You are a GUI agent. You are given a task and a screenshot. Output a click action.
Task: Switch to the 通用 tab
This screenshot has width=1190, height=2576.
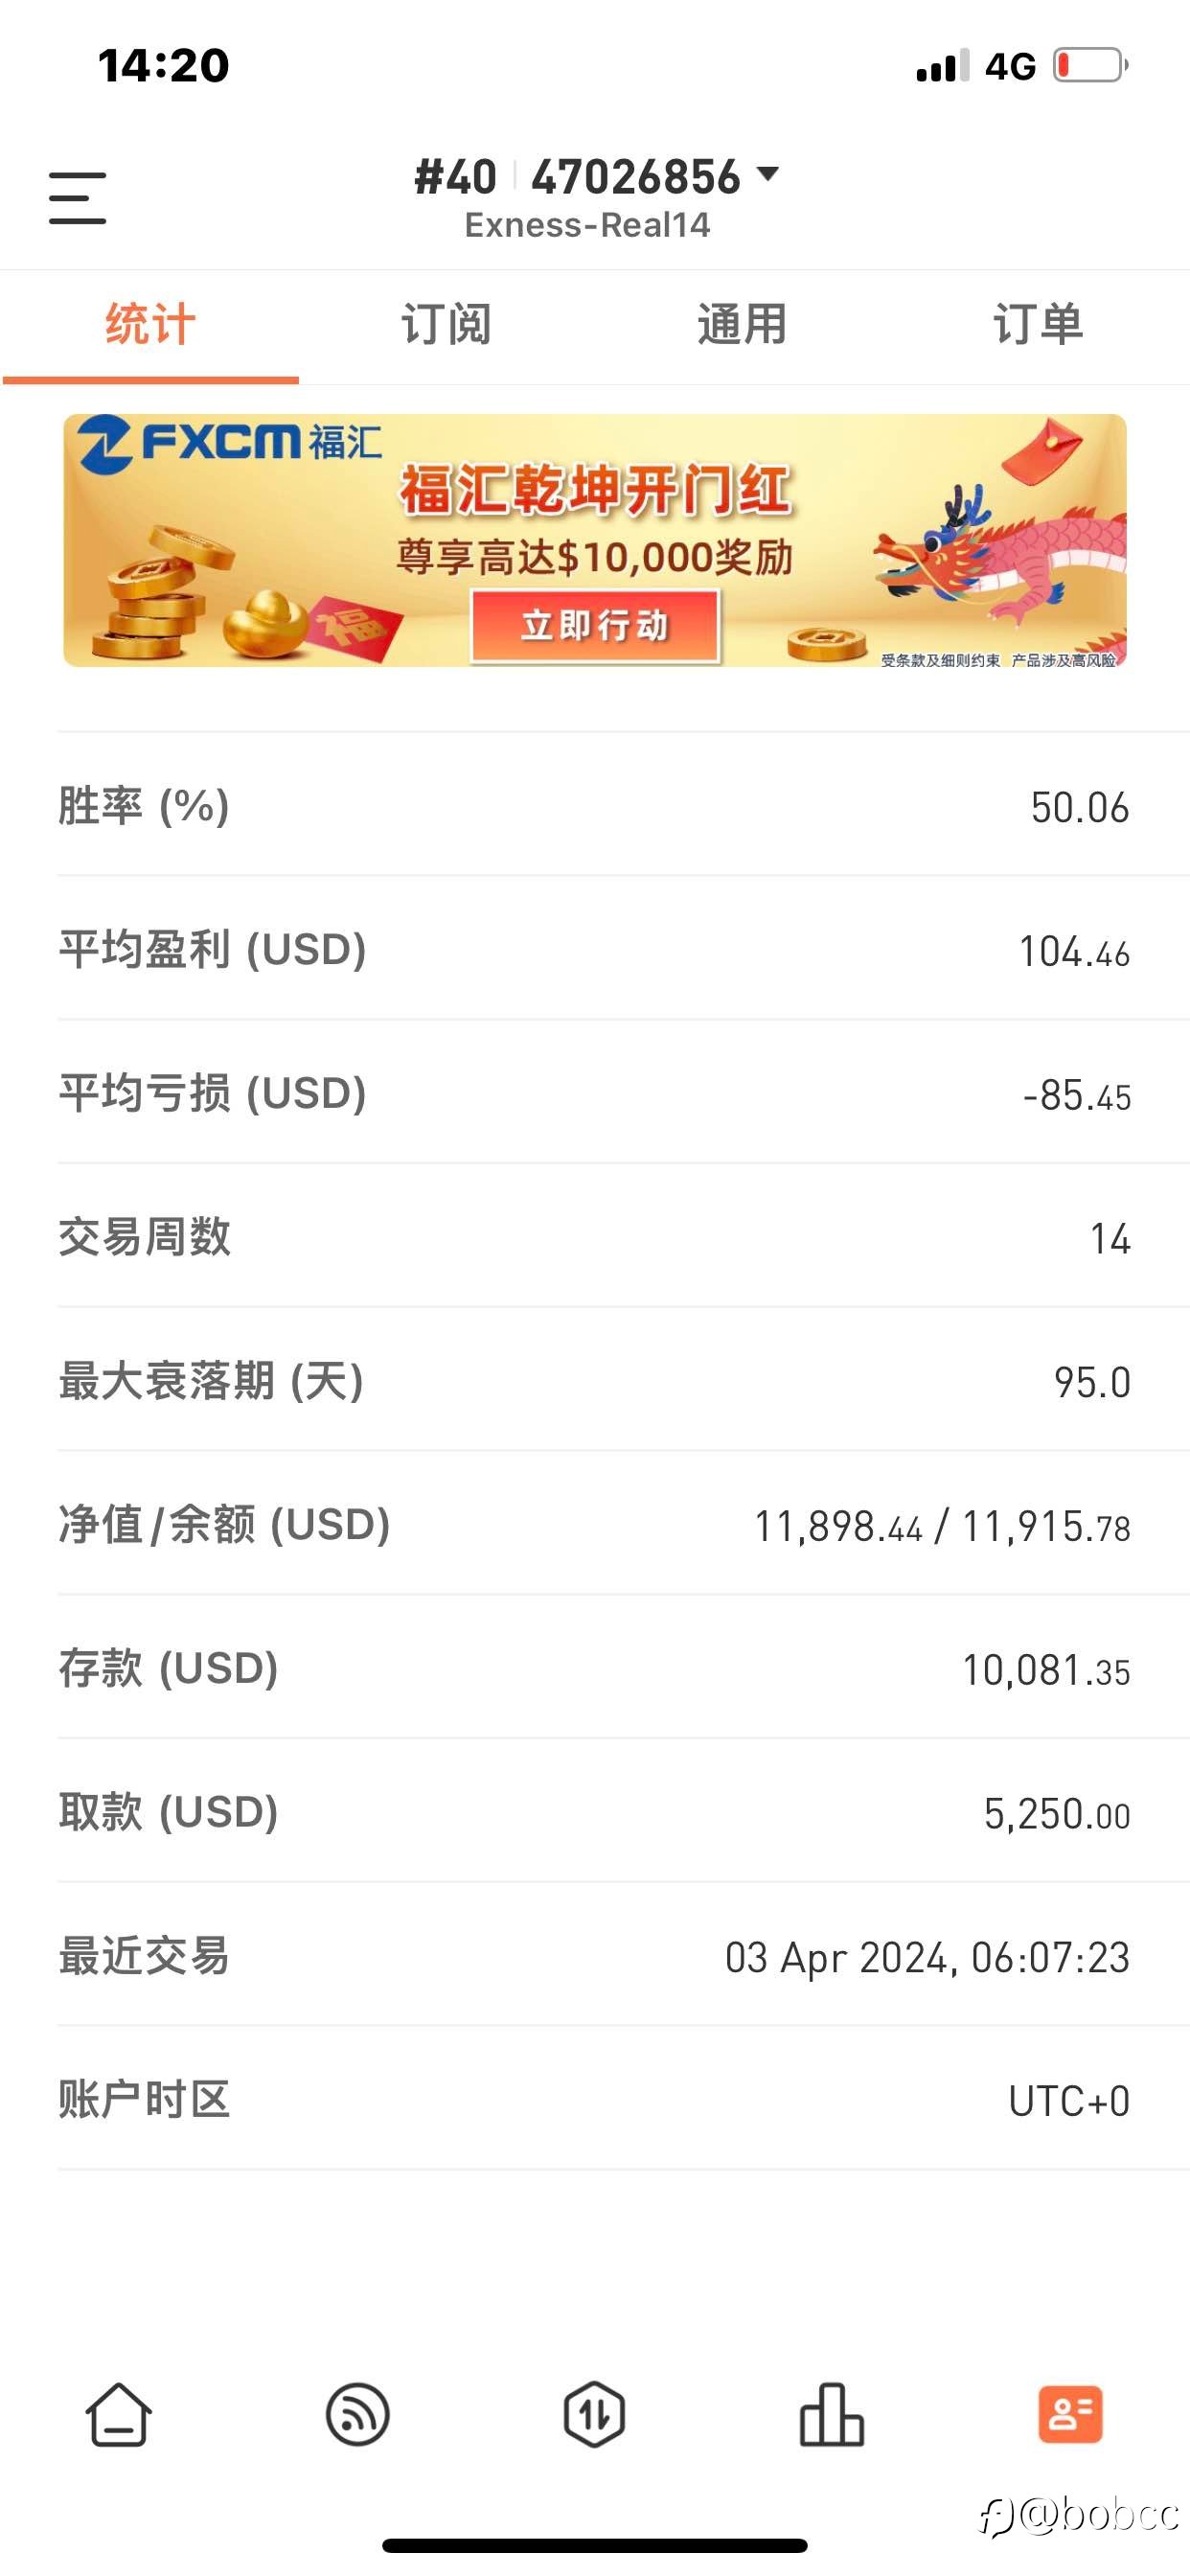(x=742, y=325)
